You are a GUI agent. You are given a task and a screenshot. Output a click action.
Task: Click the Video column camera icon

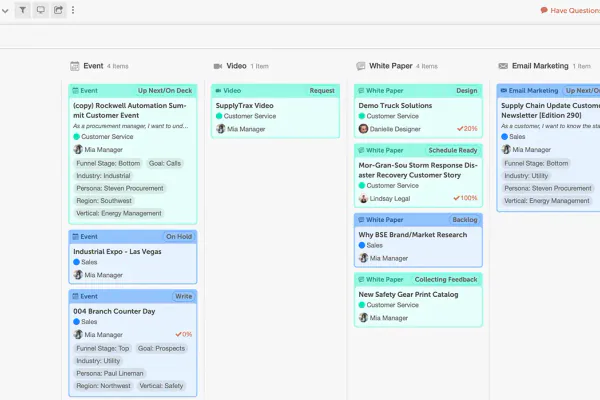[x=218, y=66]
